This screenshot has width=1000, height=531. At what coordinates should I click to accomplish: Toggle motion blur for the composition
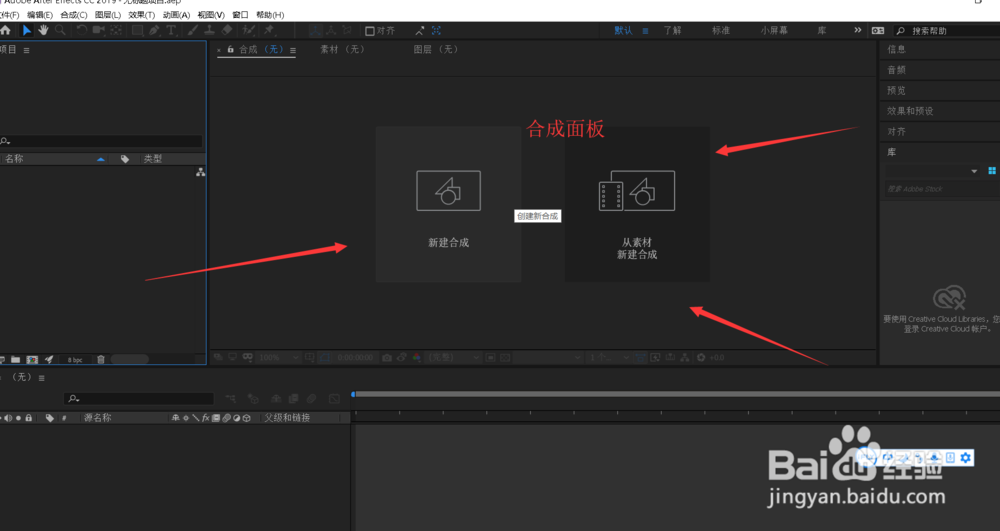[x=311, y=399]
